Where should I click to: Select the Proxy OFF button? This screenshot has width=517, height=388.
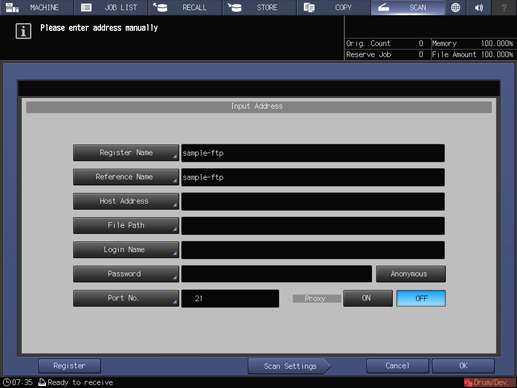tap(421, 298)
